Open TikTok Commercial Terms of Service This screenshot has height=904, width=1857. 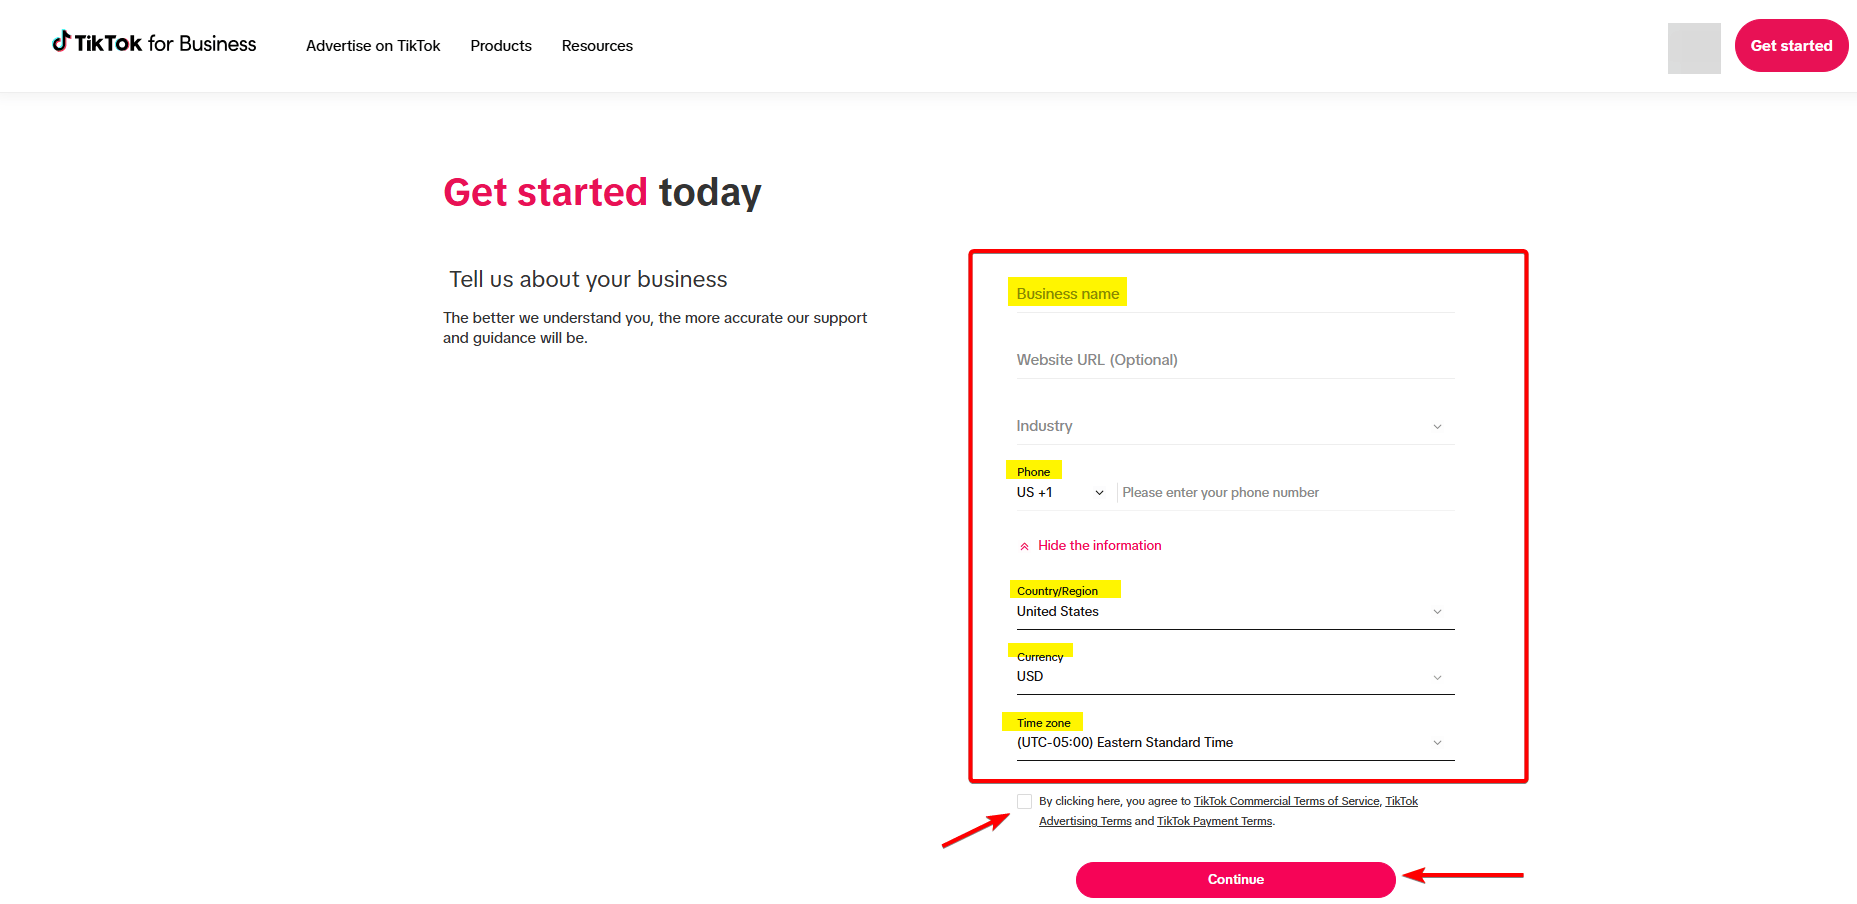(1286, 800)
